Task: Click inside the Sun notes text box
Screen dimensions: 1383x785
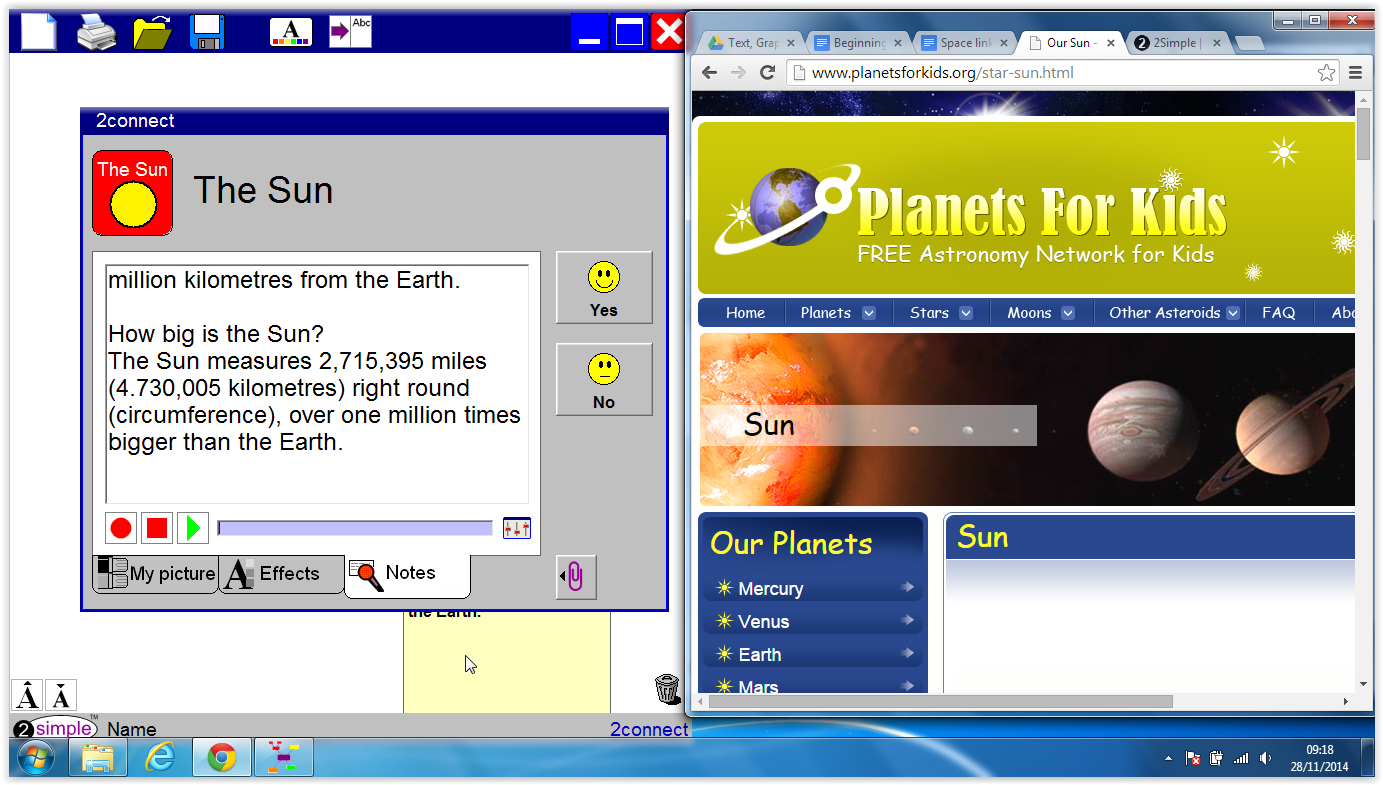Action: 317,384
